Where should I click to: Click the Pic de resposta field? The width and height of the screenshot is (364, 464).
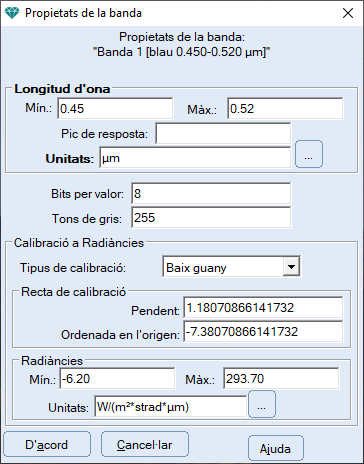[223, 134]
